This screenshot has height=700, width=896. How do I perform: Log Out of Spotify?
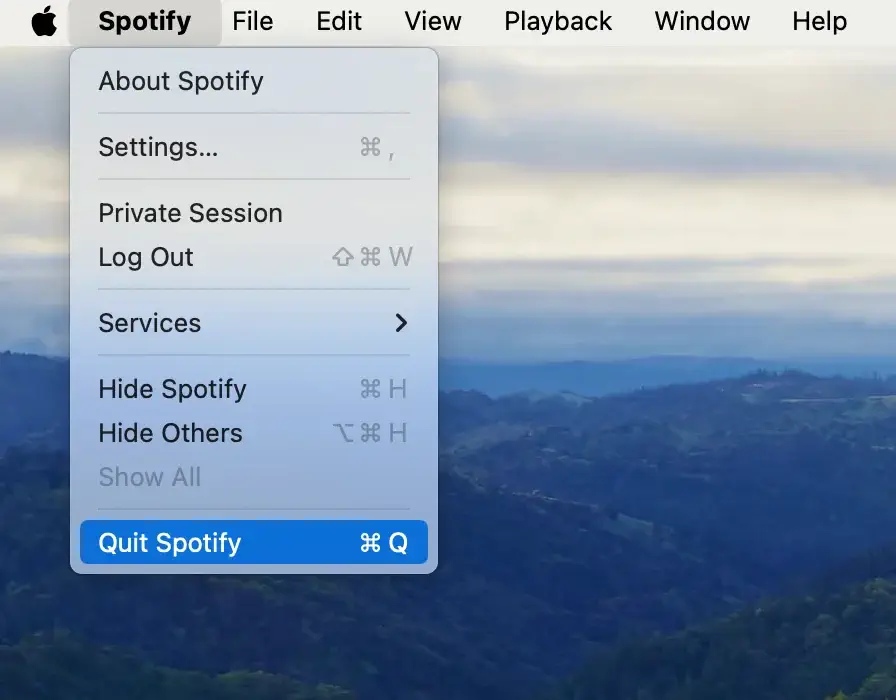tap(146, 257)
